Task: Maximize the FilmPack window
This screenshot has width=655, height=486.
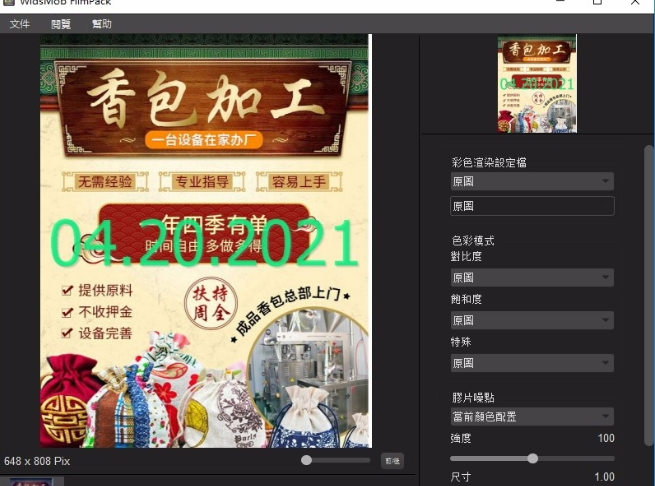Action: [597, 3]
